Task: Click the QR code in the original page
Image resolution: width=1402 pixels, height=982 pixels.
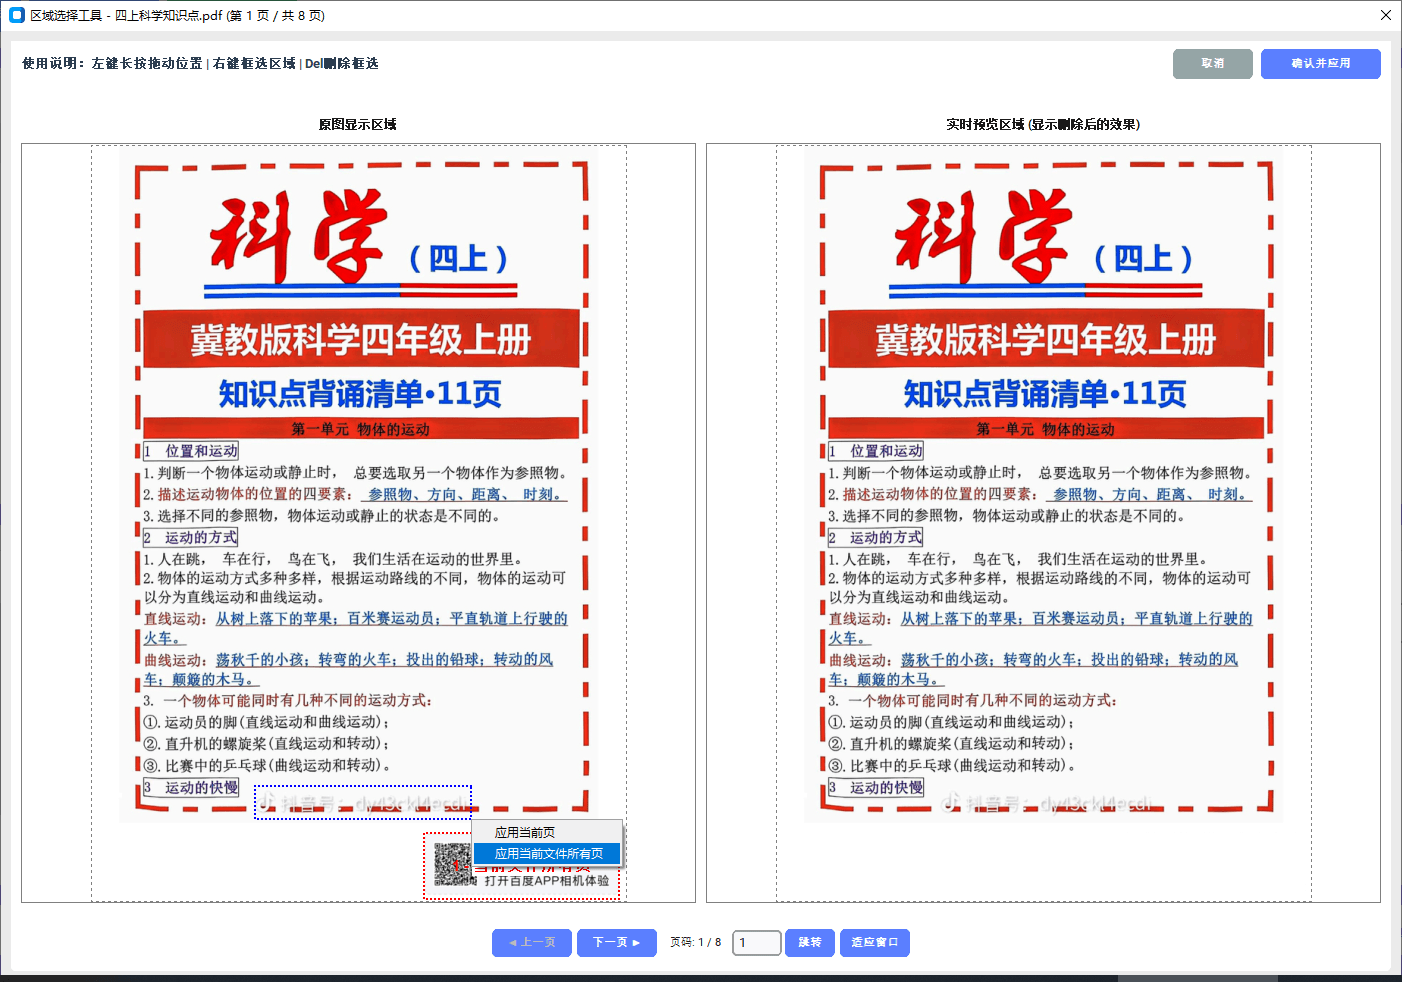Action: [452, 864]
